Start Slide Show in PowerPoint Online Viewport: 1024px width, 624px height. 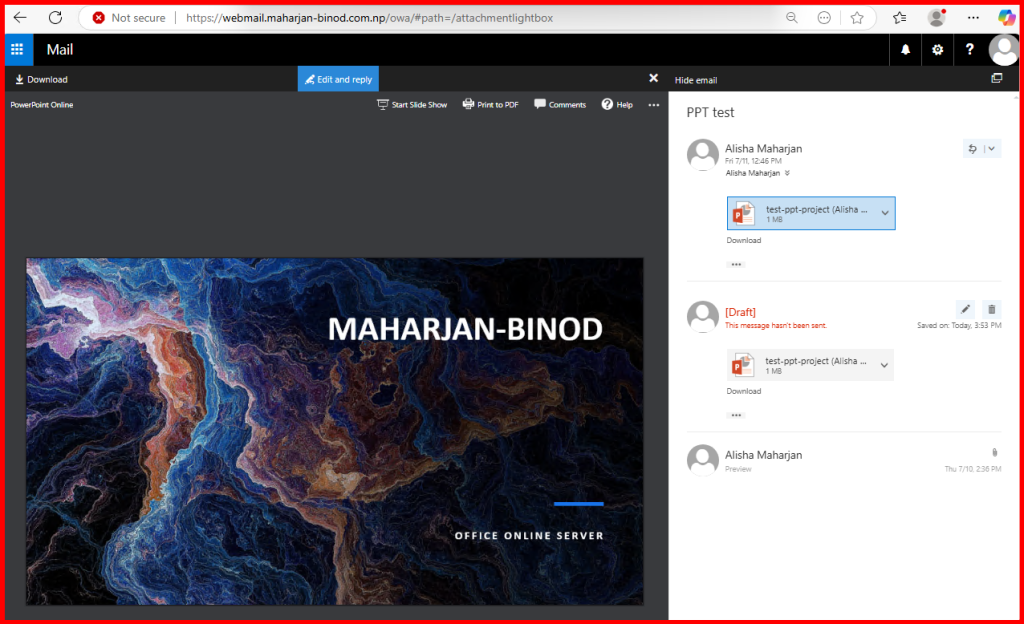[x=412, y=104]
